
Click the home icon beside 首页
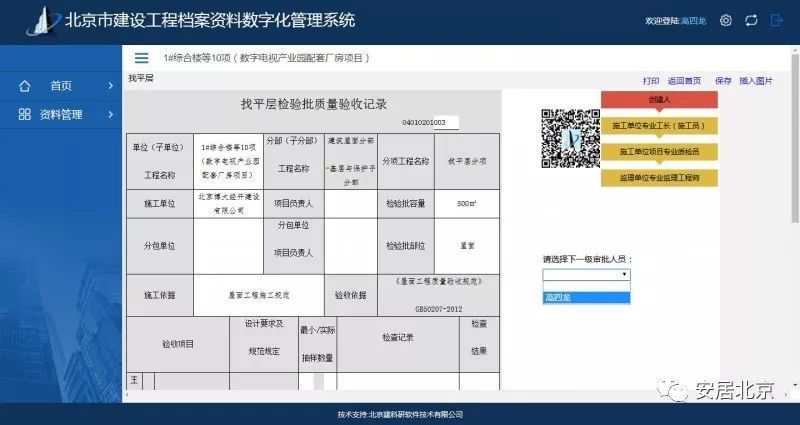(24, 86)
